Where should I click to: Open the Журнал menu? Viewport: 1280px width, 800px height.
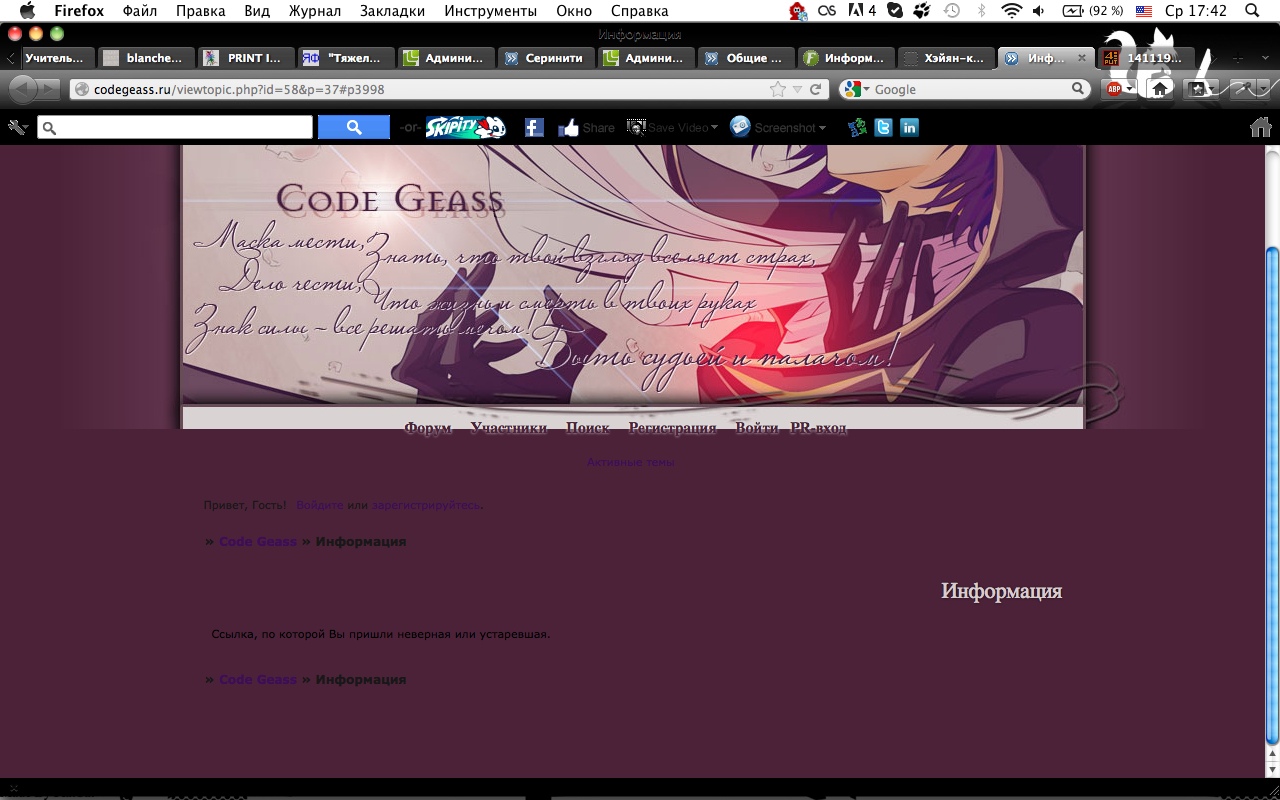coord(315,11)
